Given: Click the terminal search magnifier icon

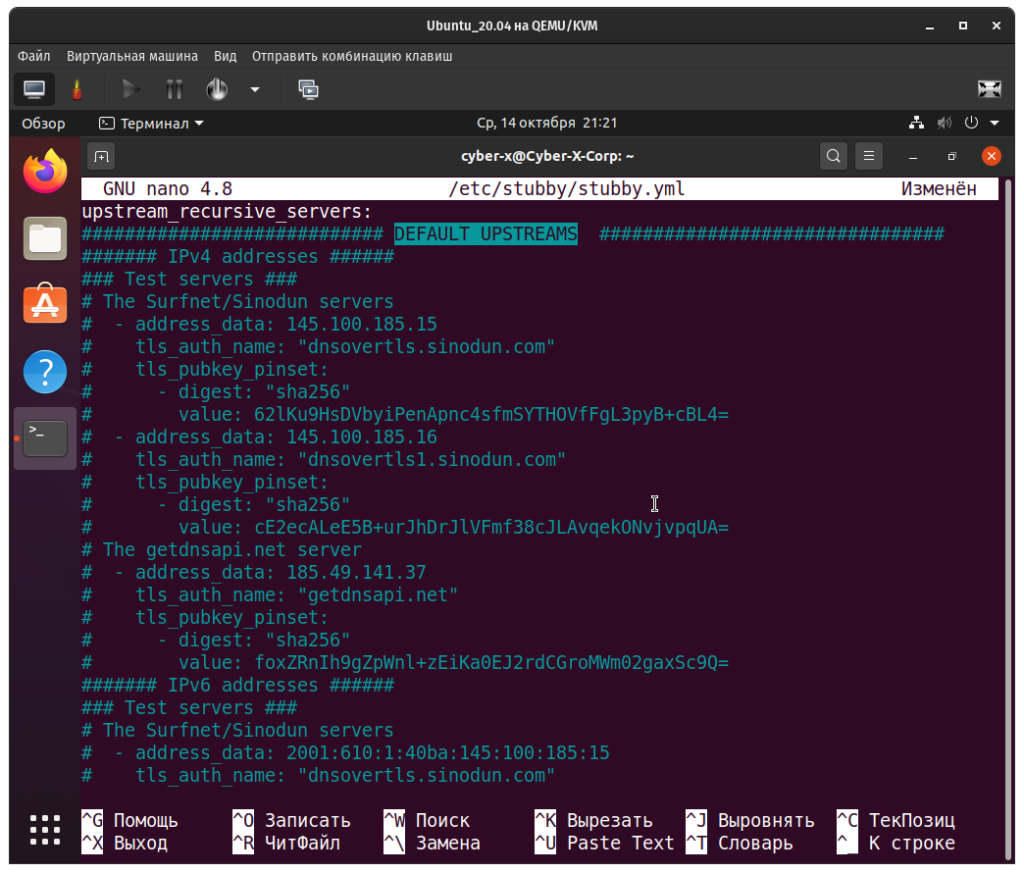Looking at the screenshot, I should tap(832, 156).
